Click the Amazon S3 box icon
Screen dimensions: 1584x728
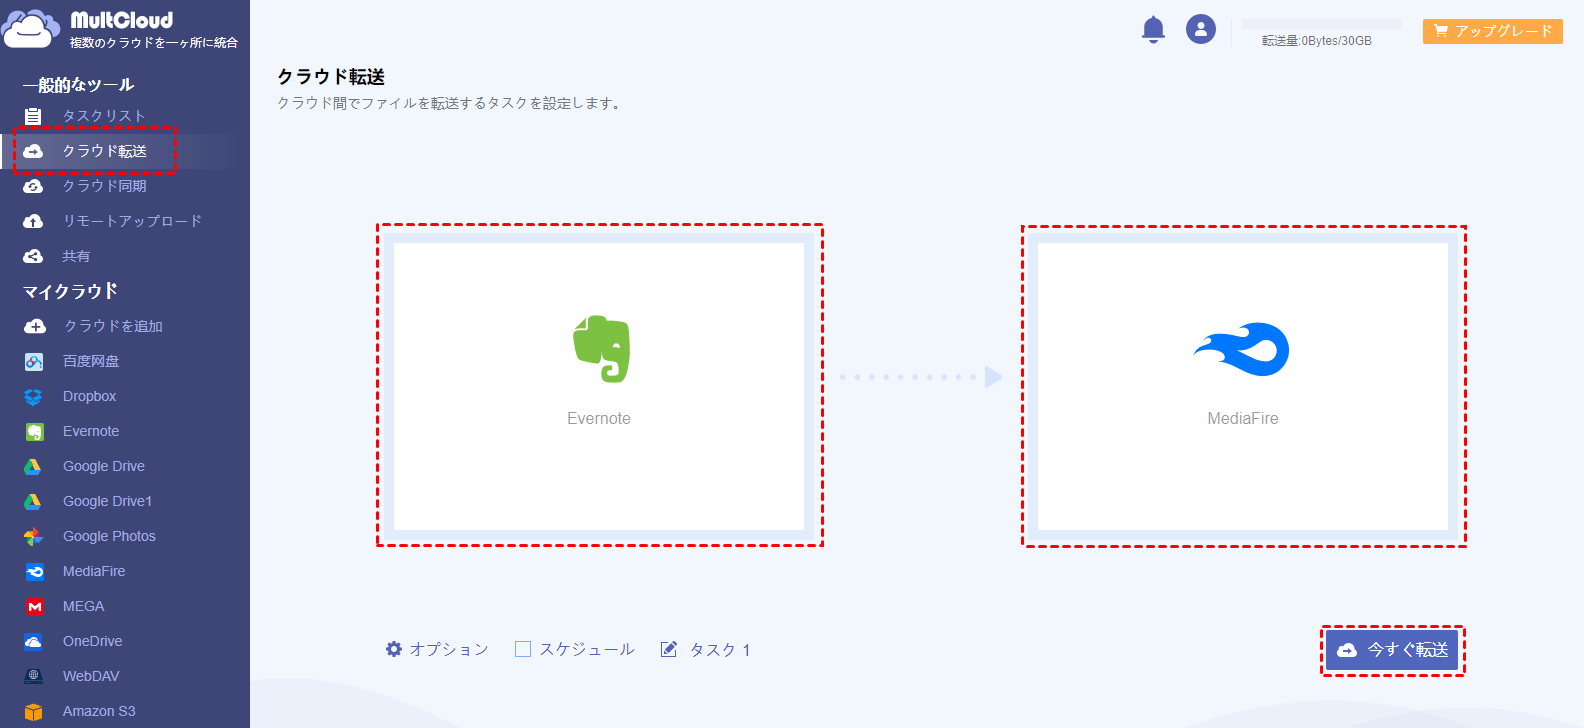click(33, 712)
